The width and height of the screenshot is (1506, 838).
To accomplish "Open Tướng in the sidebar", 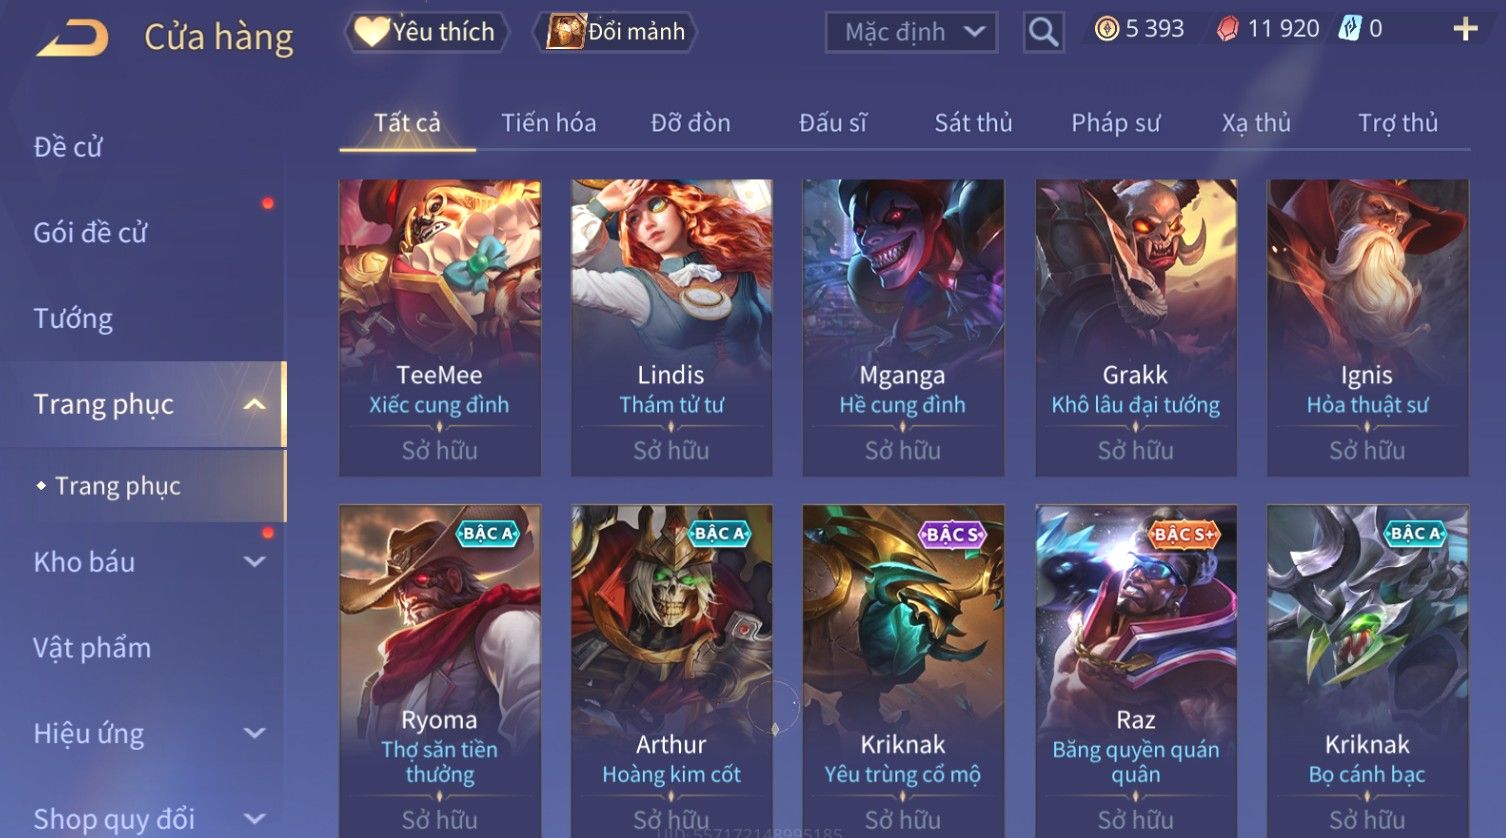I will [73, 318].
